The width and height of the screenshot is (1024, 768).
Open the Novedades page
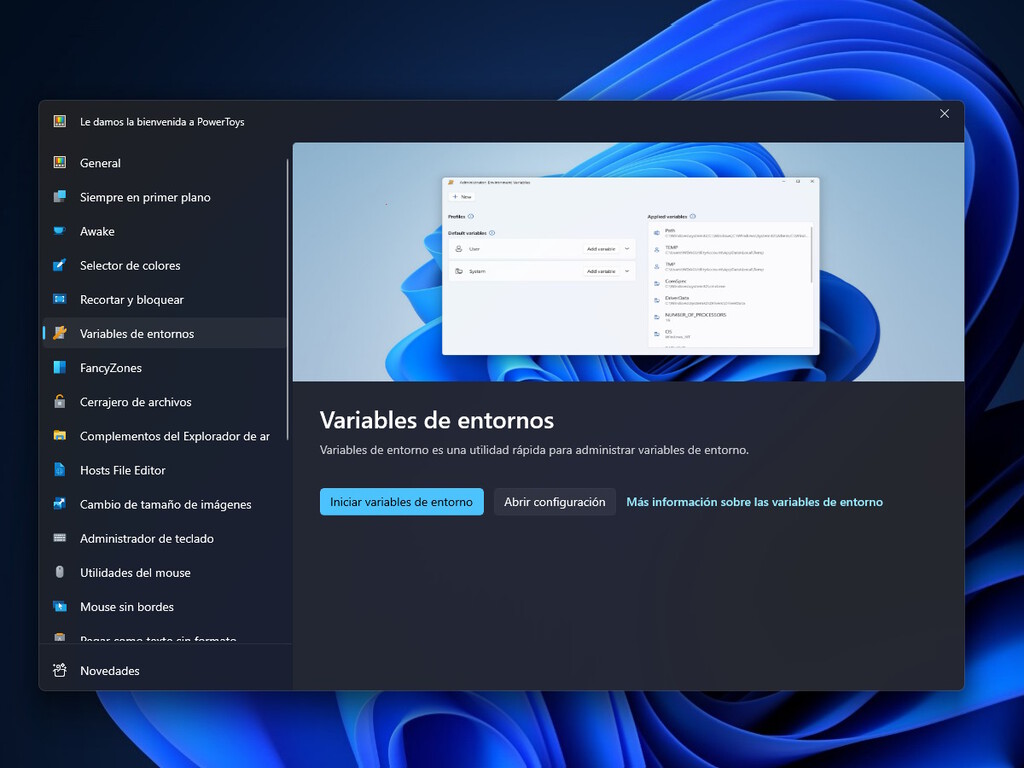pos(164,671)
